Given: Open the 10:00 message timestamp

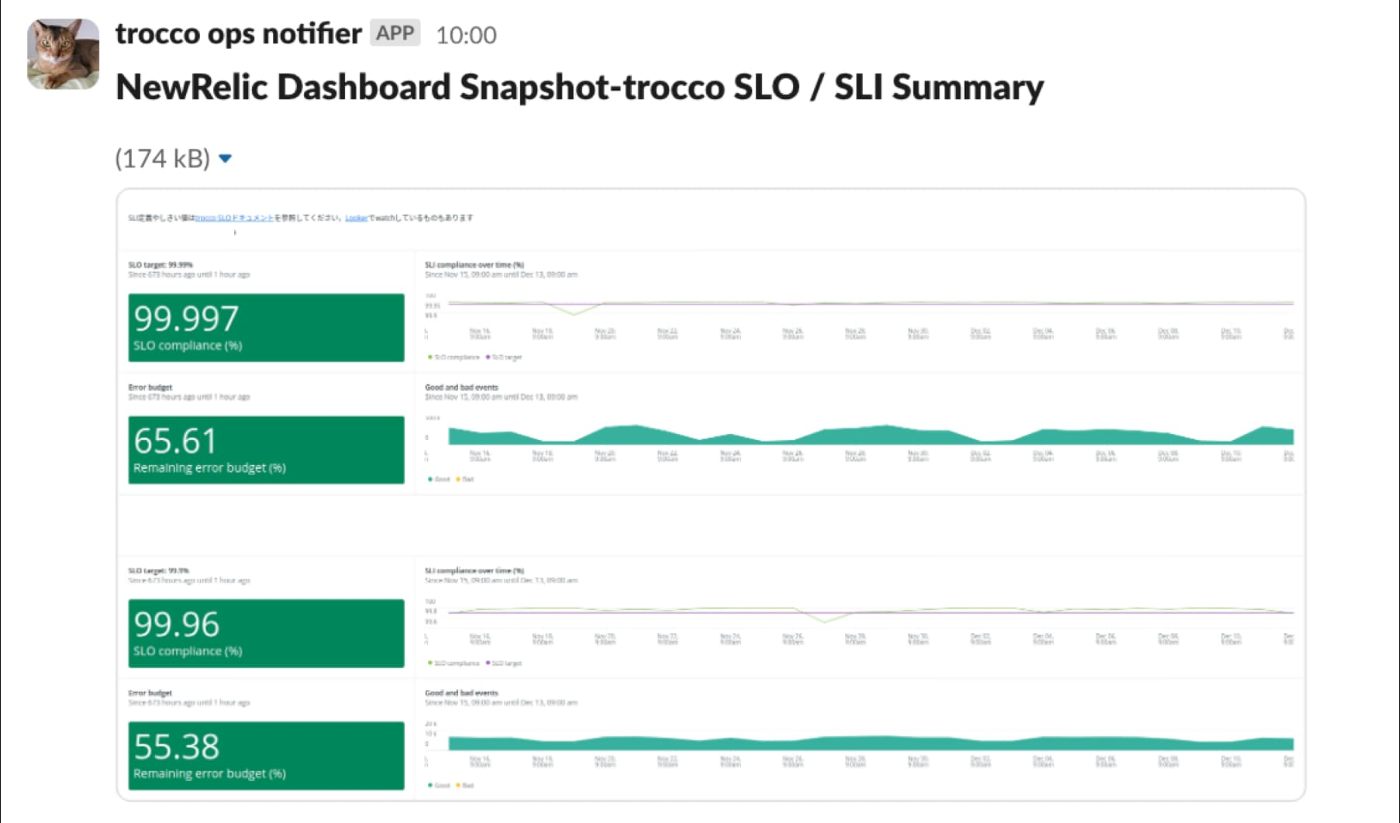Looking at the screenshot, I should tap(466, 35).
